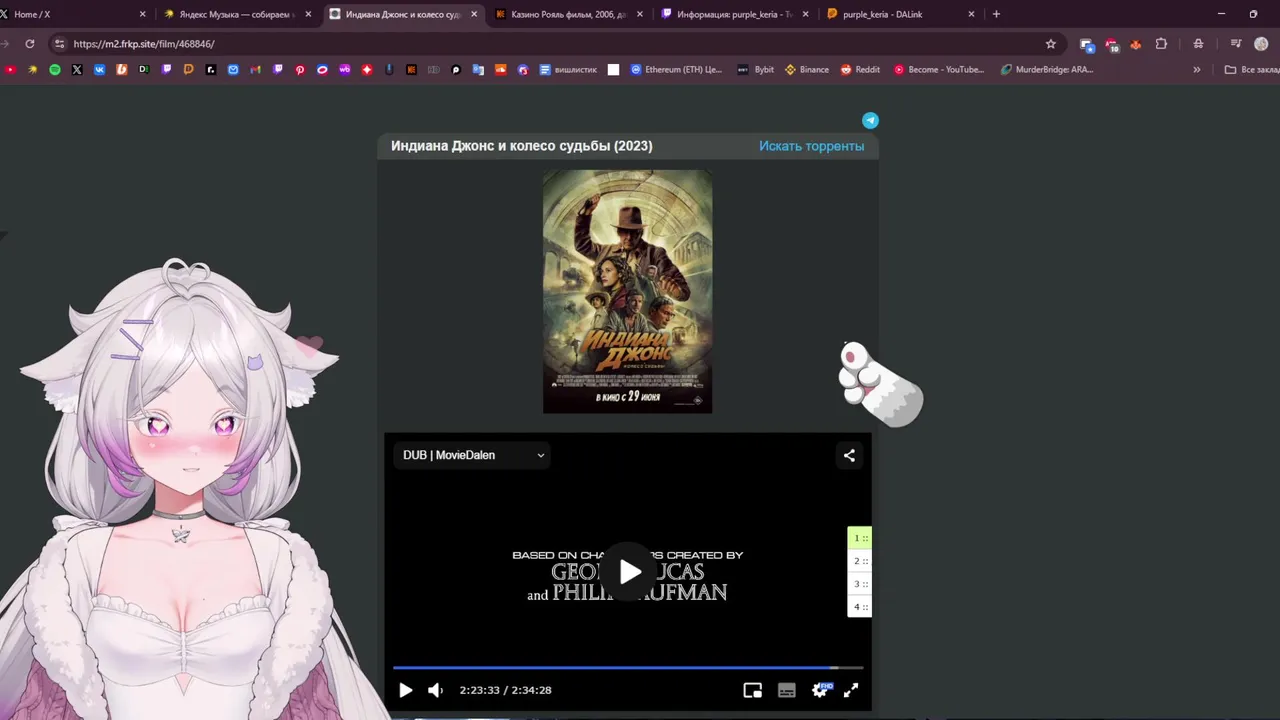This screenshot has width=1280, height=720.
Task: Open the Indiana Jones movie poster
Action: (627, 291)
